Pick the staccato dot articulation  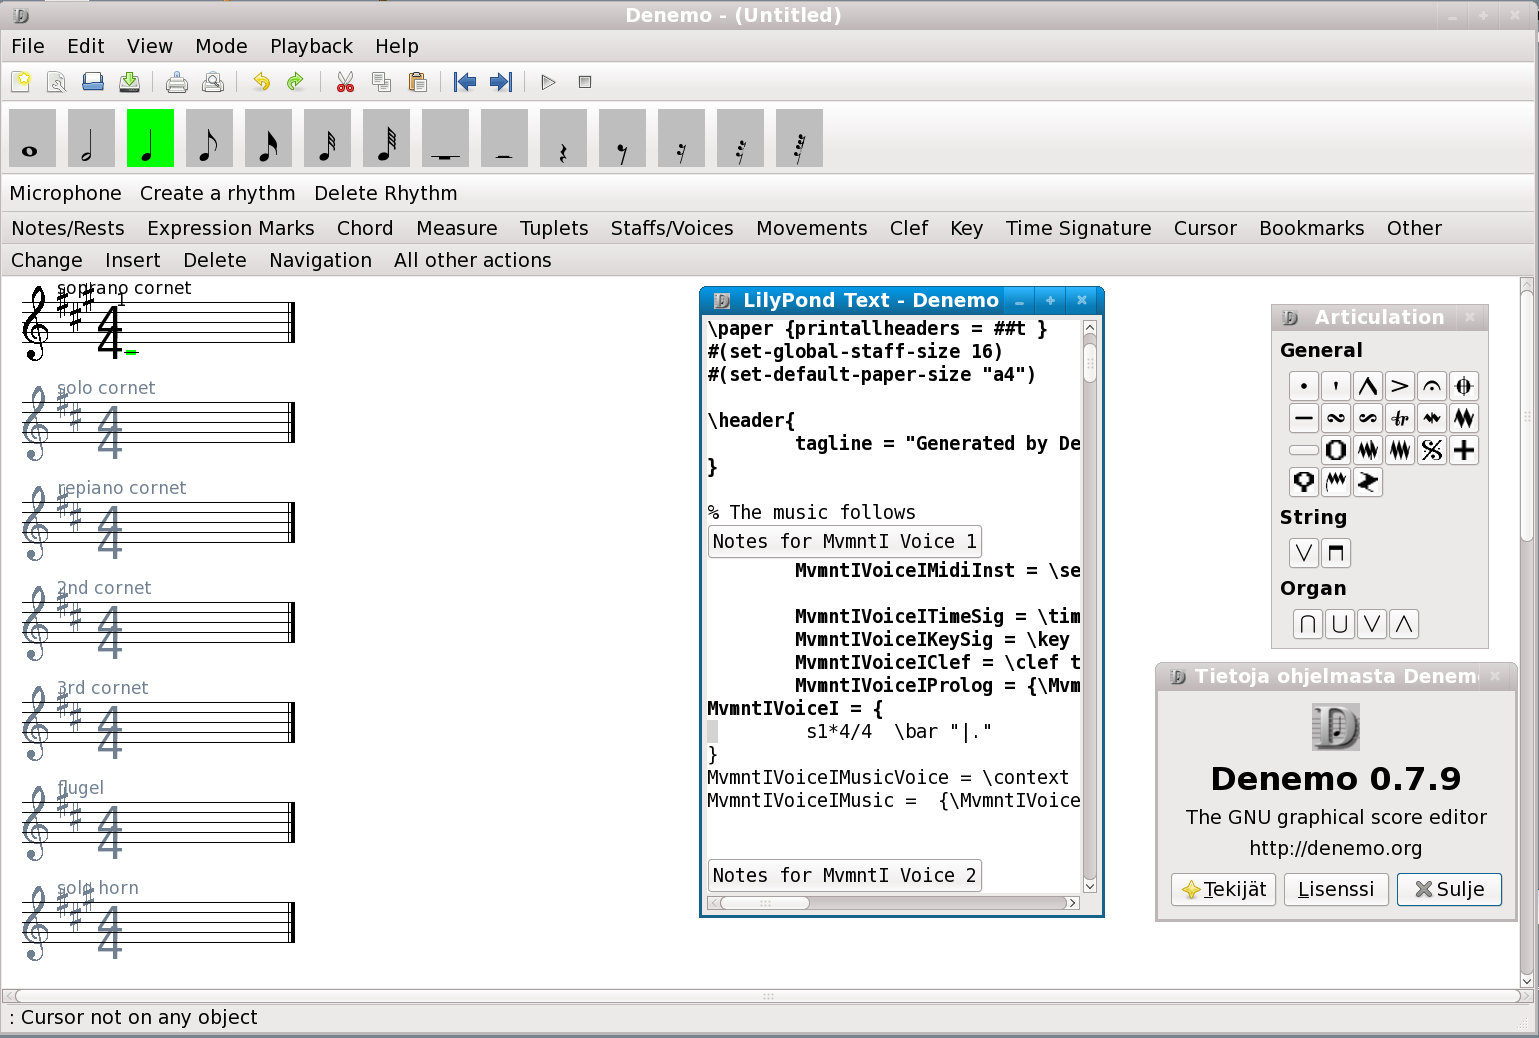coord(1304,386)
